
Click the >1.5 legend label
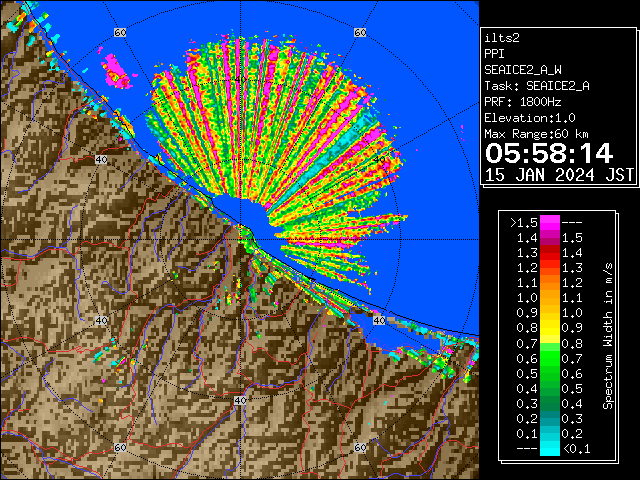[524, 223]
